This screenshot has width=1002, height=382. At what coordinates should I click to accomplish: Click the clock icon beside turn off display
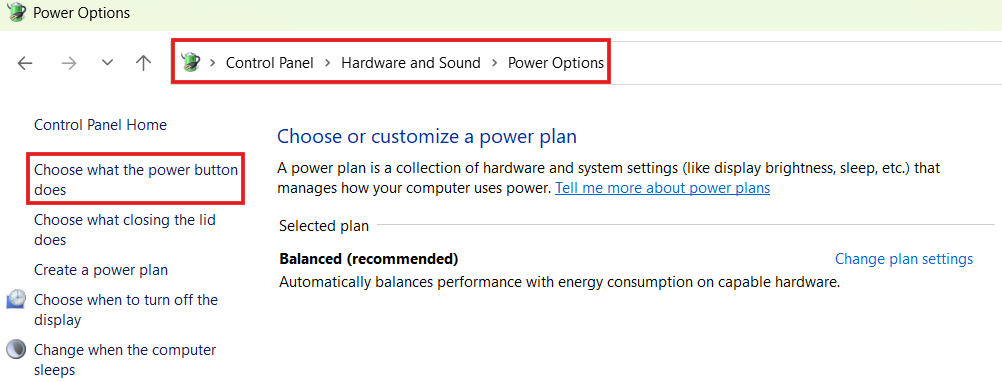click(16, 299)
